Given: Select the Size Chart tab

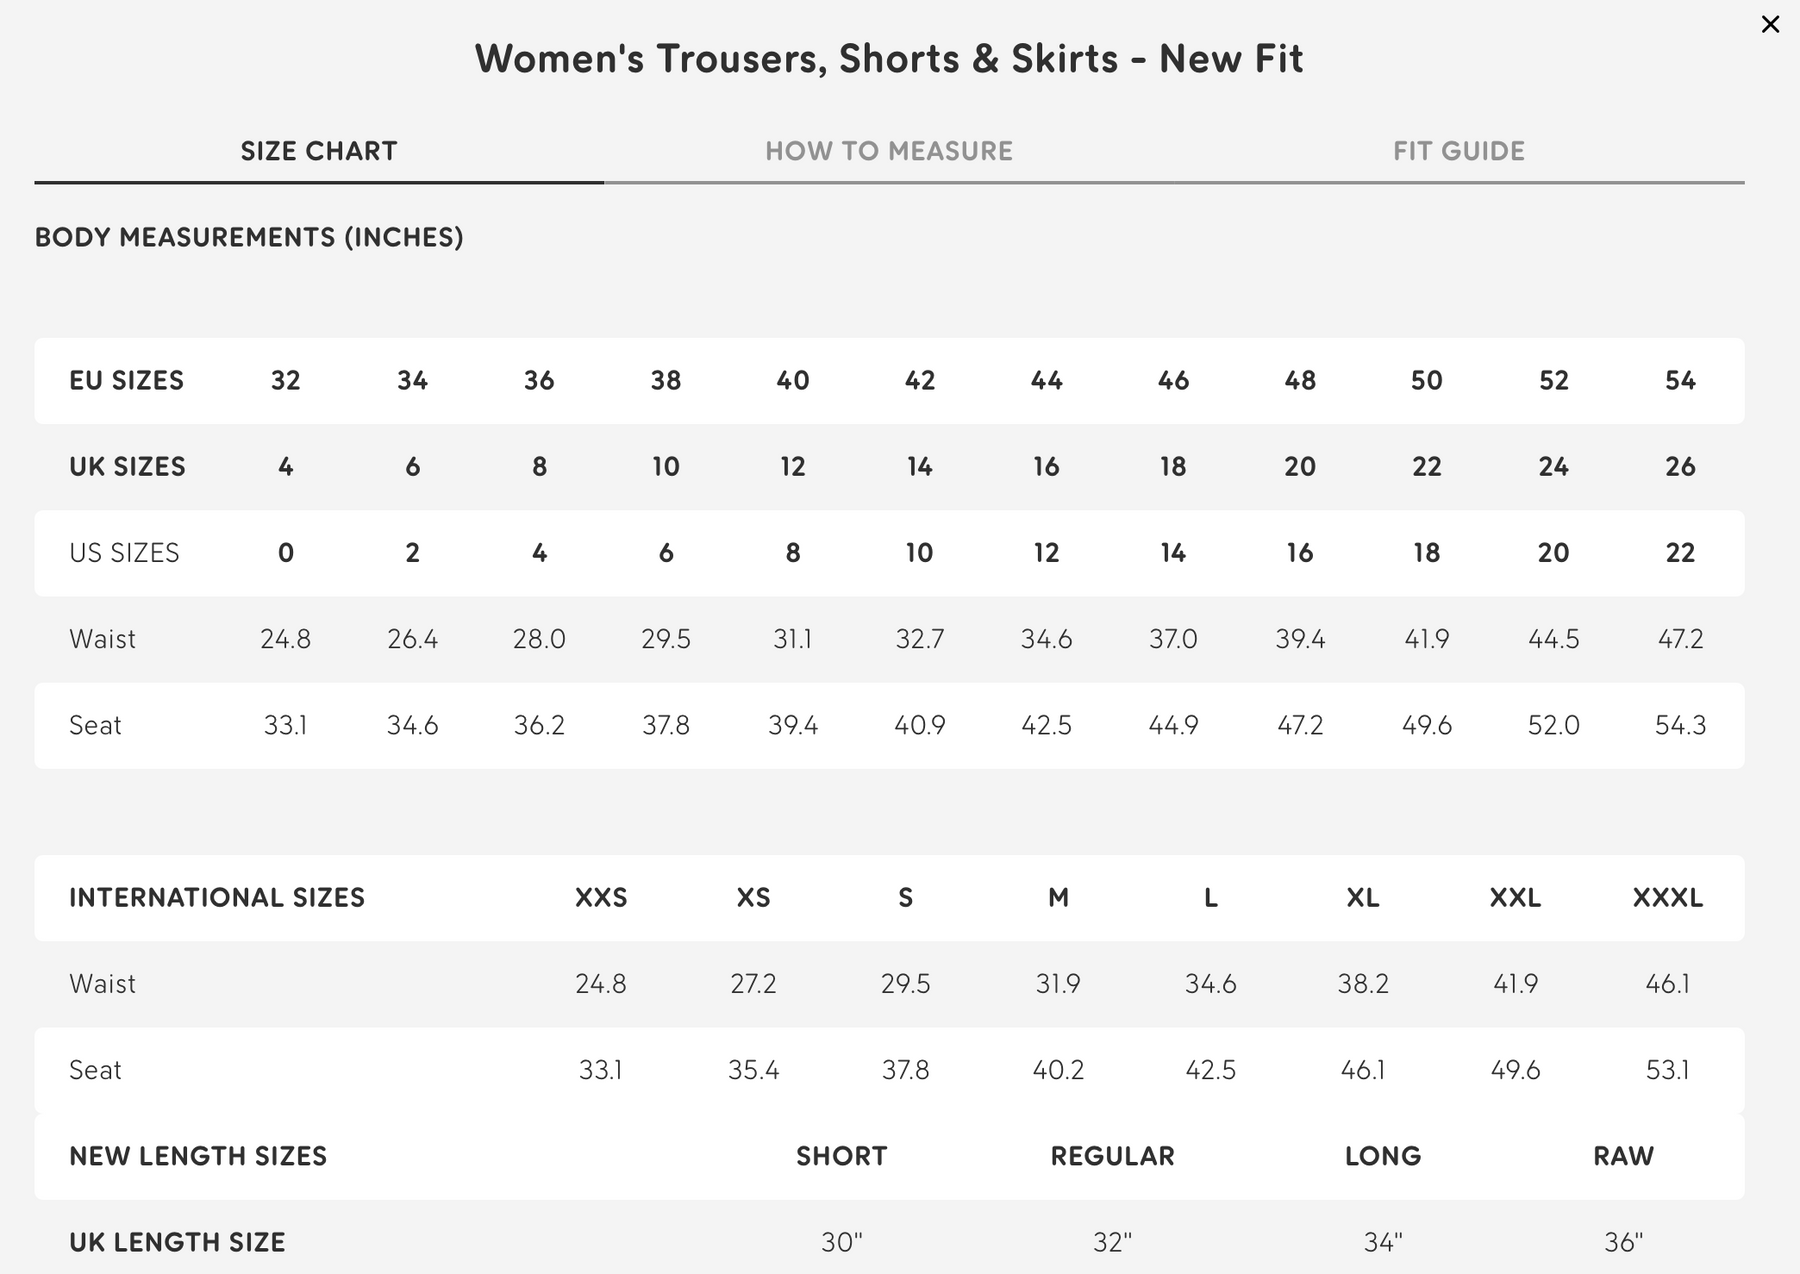Looking at the screenshot, I should pyautogui.click(x=319, y=151).
